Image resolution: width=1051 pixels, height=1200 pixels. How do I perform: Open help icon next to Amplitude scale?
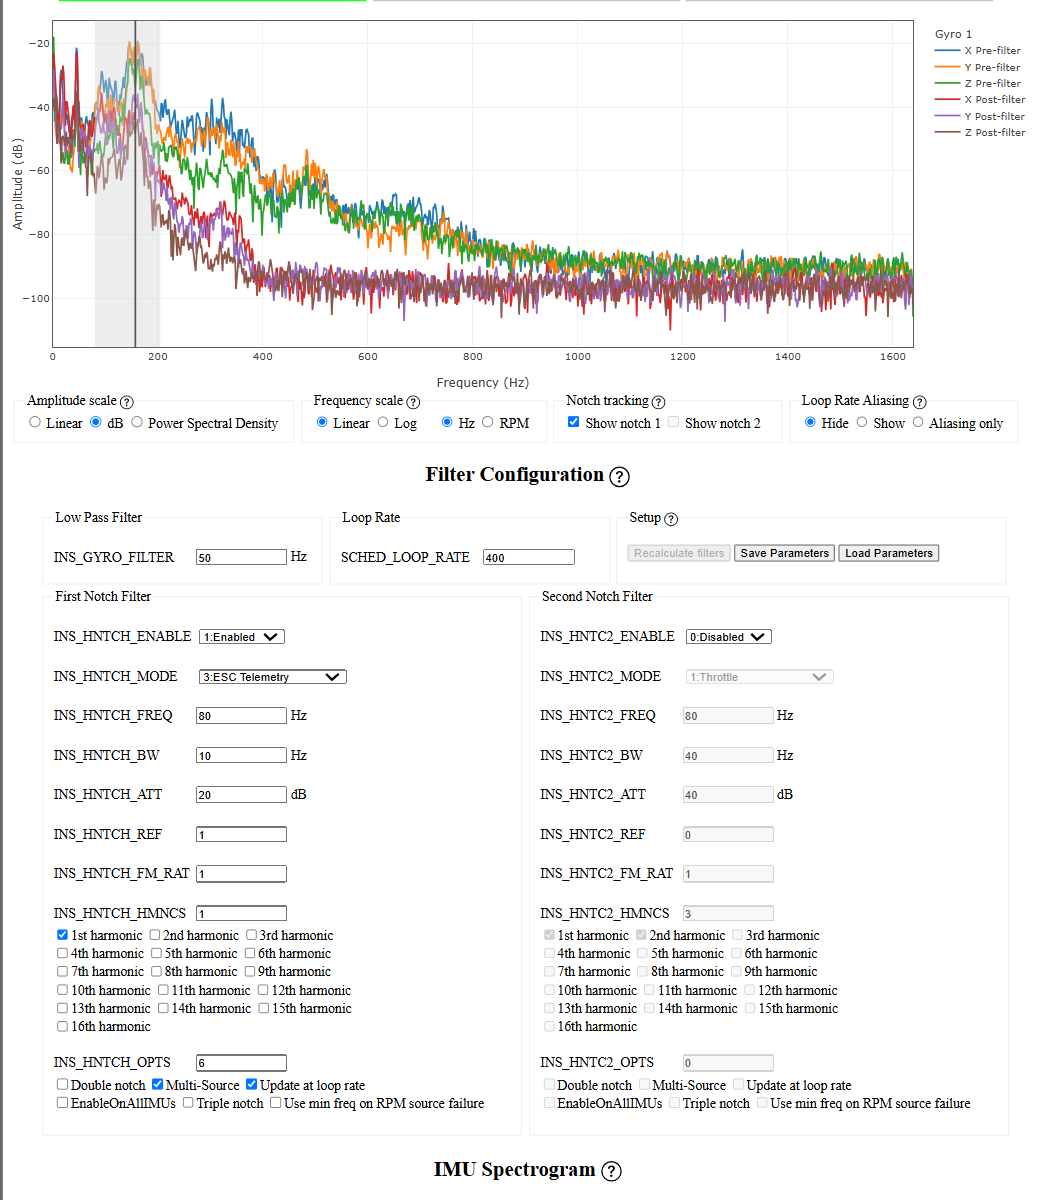127,401
